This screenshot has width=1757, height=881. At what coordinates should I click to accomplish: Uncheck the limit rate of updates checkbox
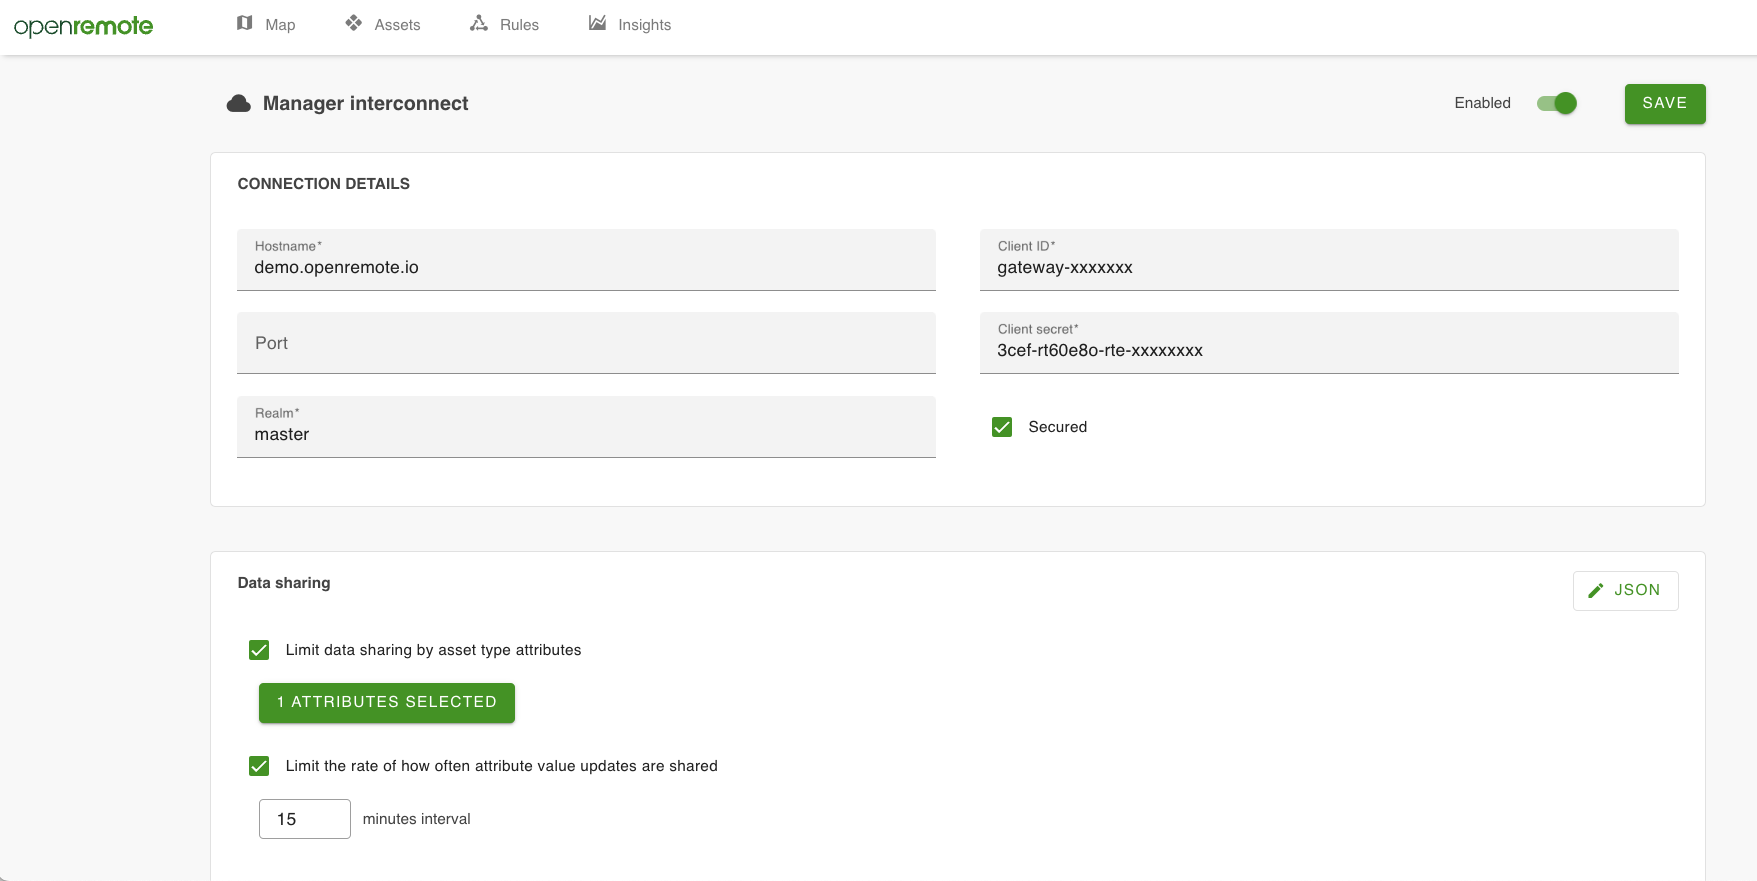tap(259, 766)
